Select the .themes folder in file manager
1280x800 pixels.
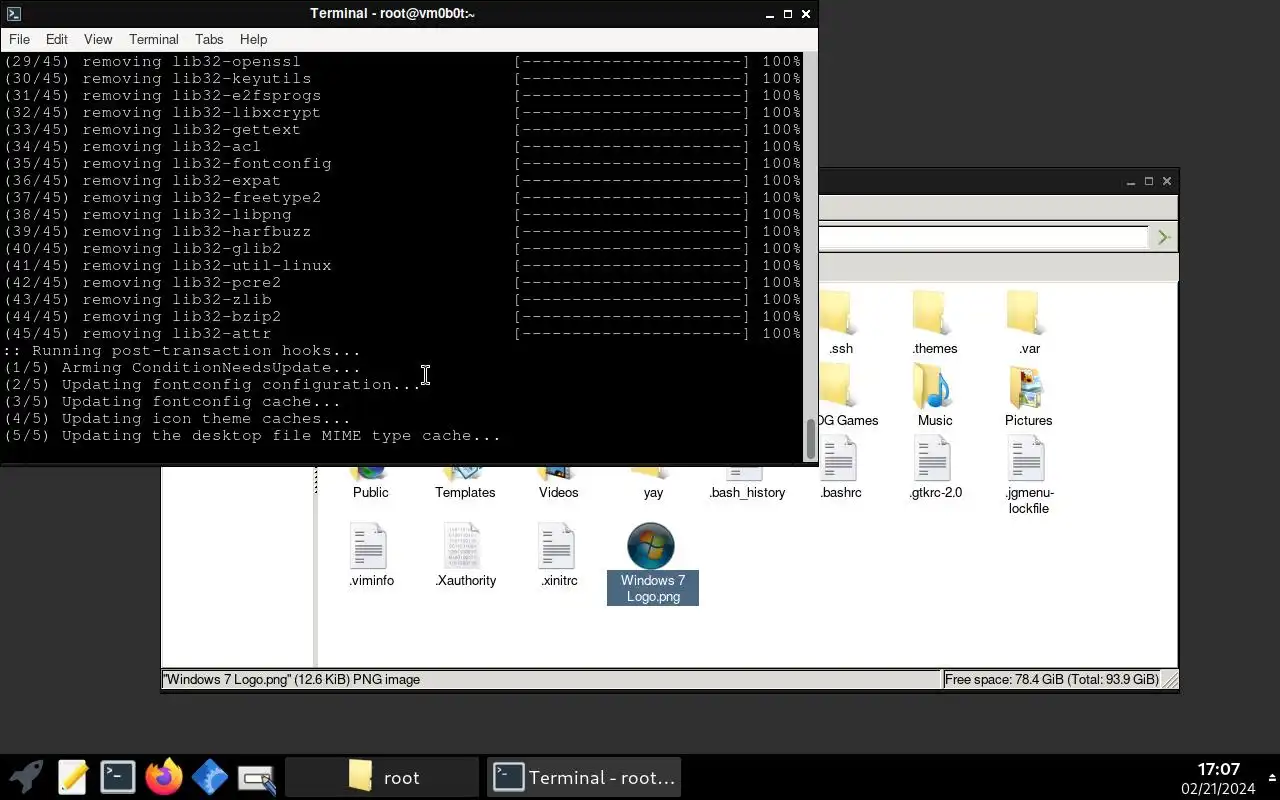(x=935, y=323)
